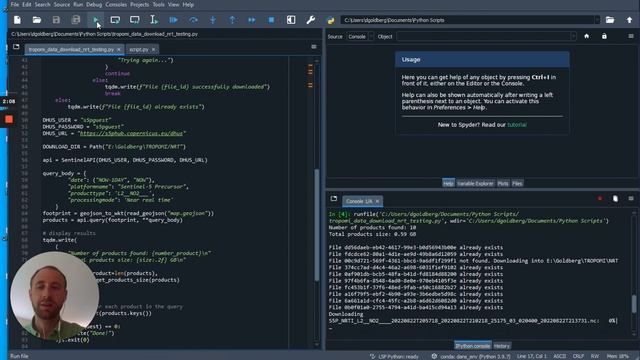Open Preferences wrench icon
640x360 pixels.
pos(311,20)
